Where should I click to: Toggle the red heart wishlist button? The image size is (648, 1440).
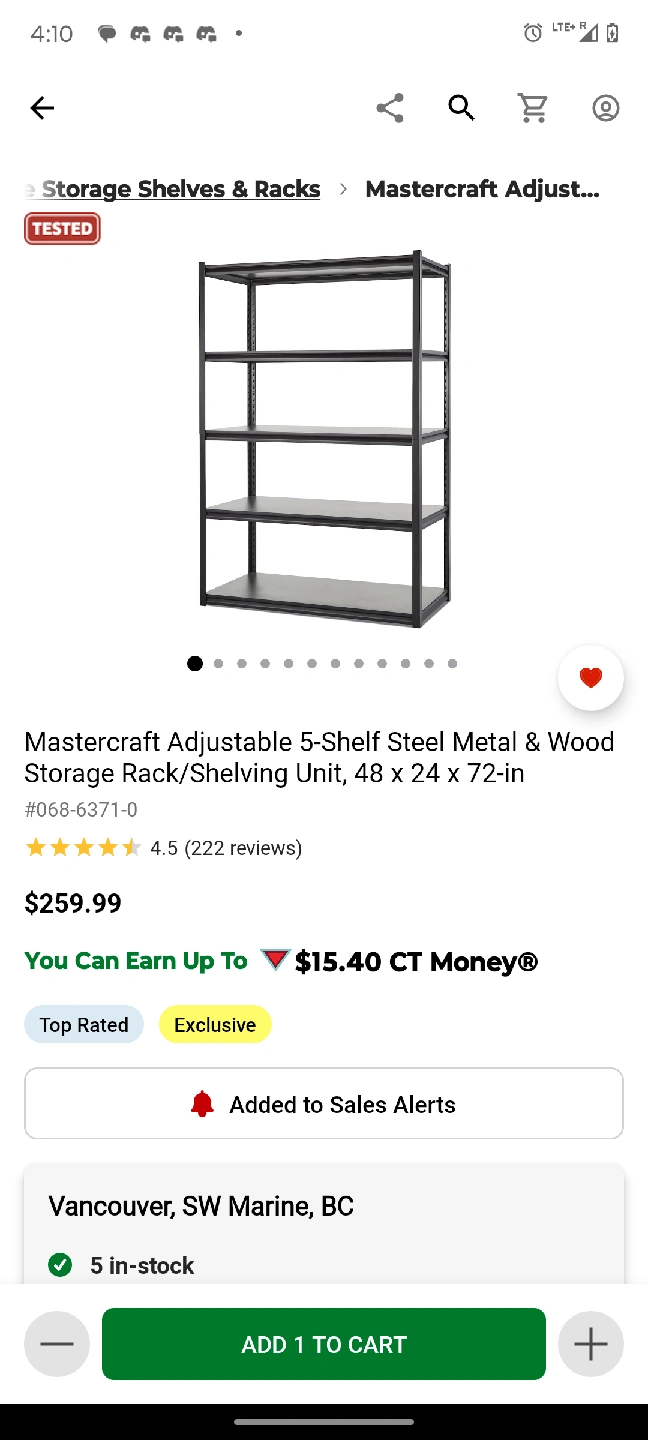(591, 678)
